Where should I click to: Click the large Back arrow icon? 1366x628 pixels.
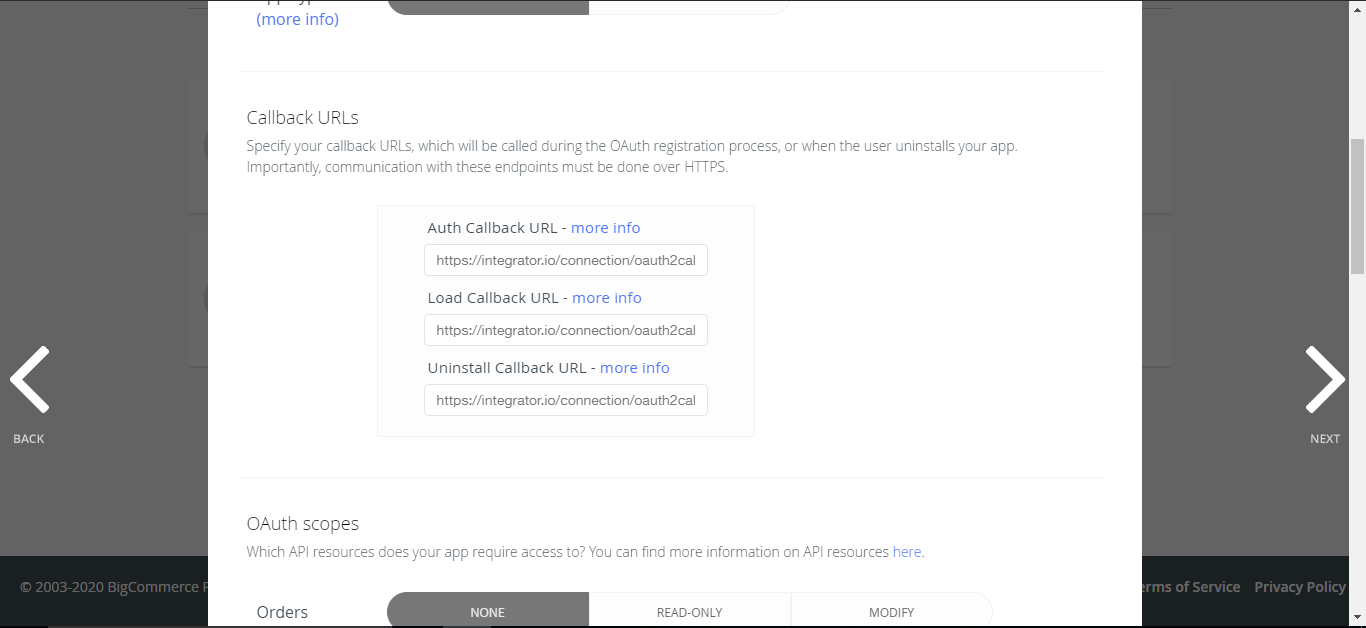click(29, 380)
